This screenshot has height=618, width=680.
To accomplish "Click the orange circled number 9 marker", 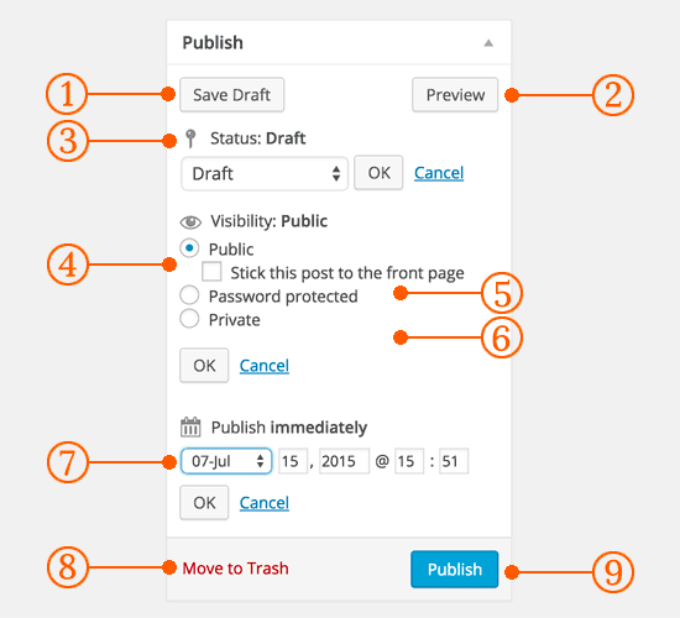I will pos(614,572).
